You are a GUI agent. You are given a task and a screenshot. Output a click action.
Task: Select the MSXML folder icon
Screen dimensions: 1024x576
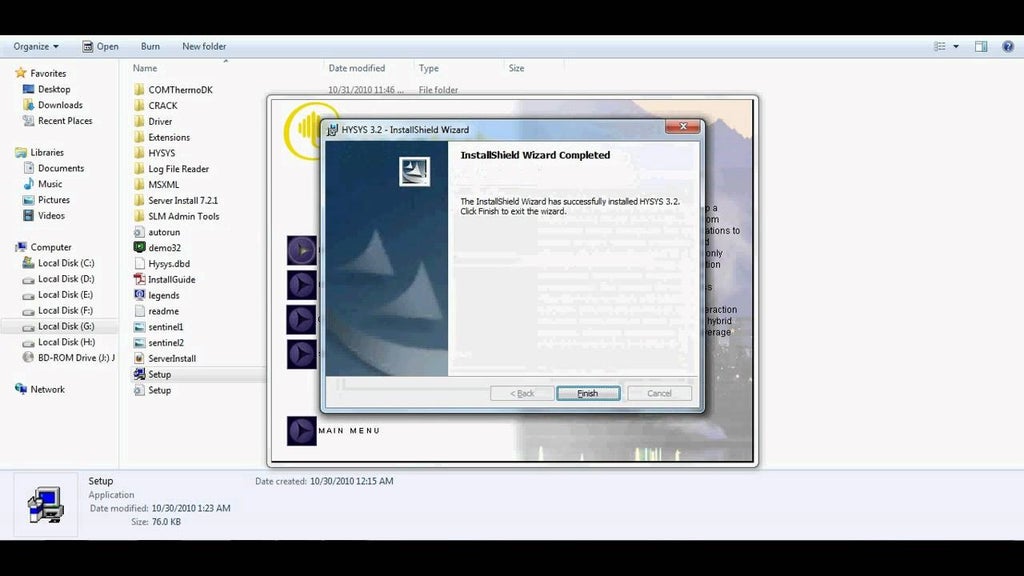(x=138, y=184)
